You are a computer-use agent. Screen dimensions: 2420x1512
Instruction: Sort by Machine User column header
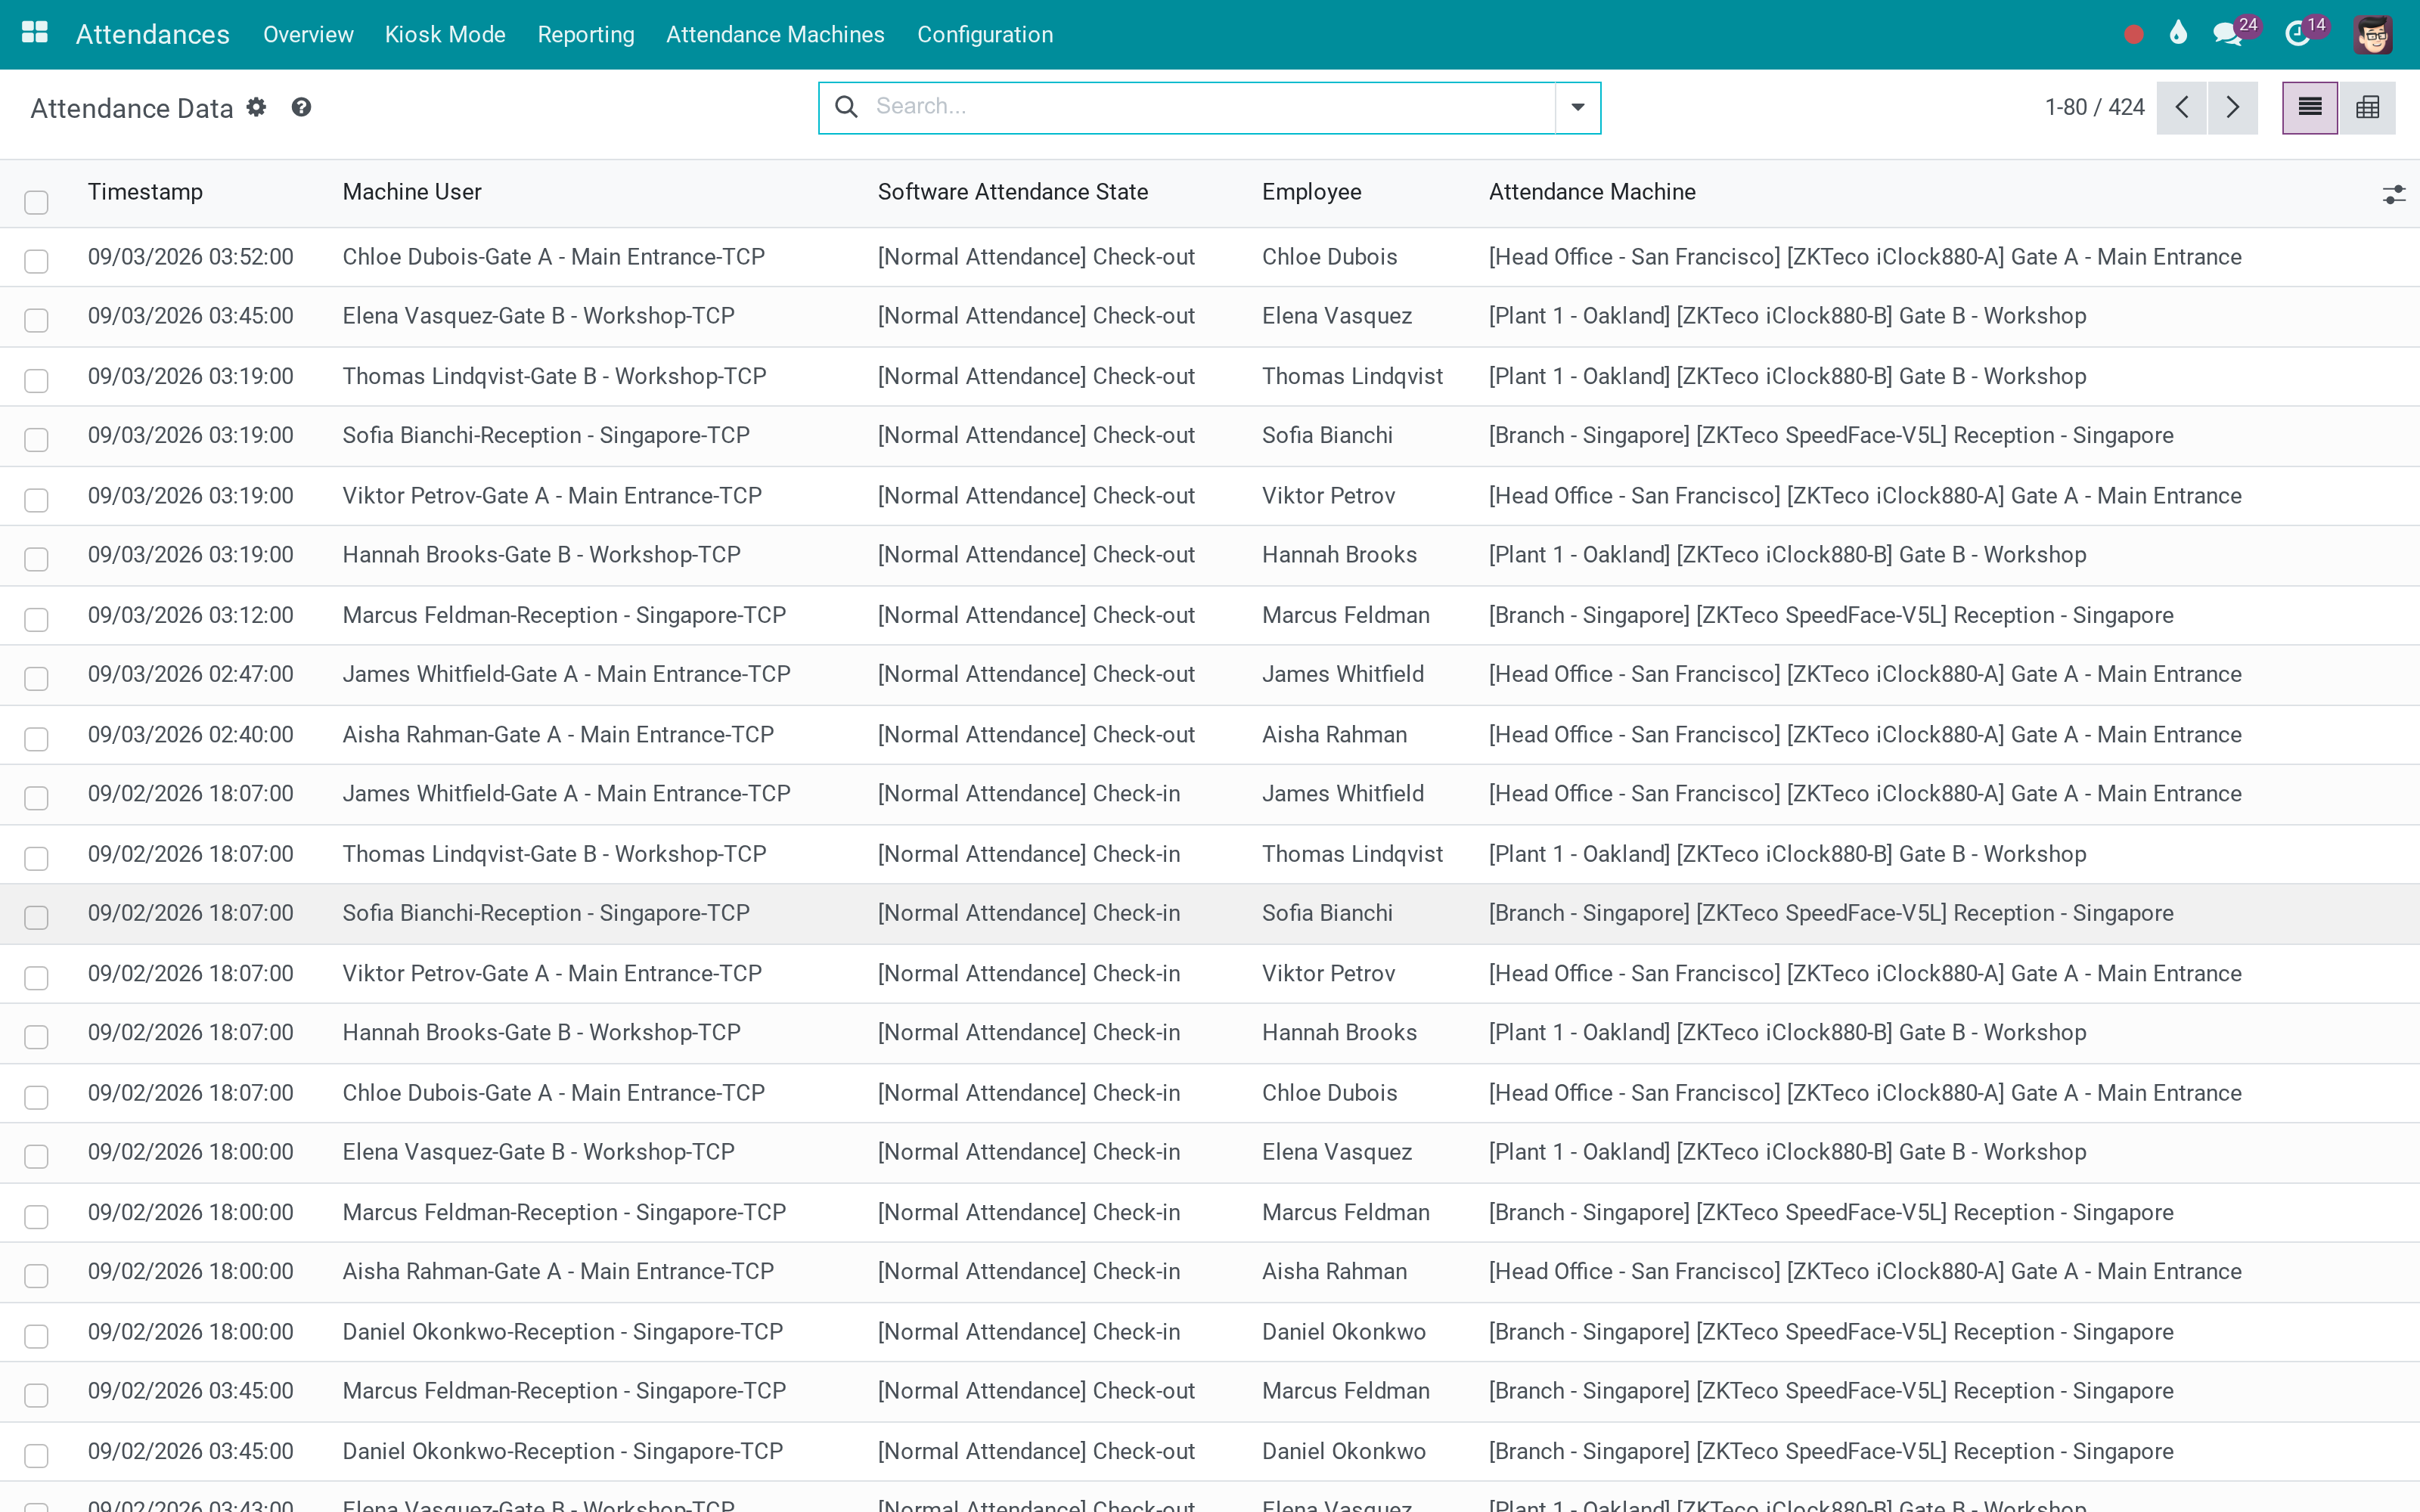coord(412,192)
